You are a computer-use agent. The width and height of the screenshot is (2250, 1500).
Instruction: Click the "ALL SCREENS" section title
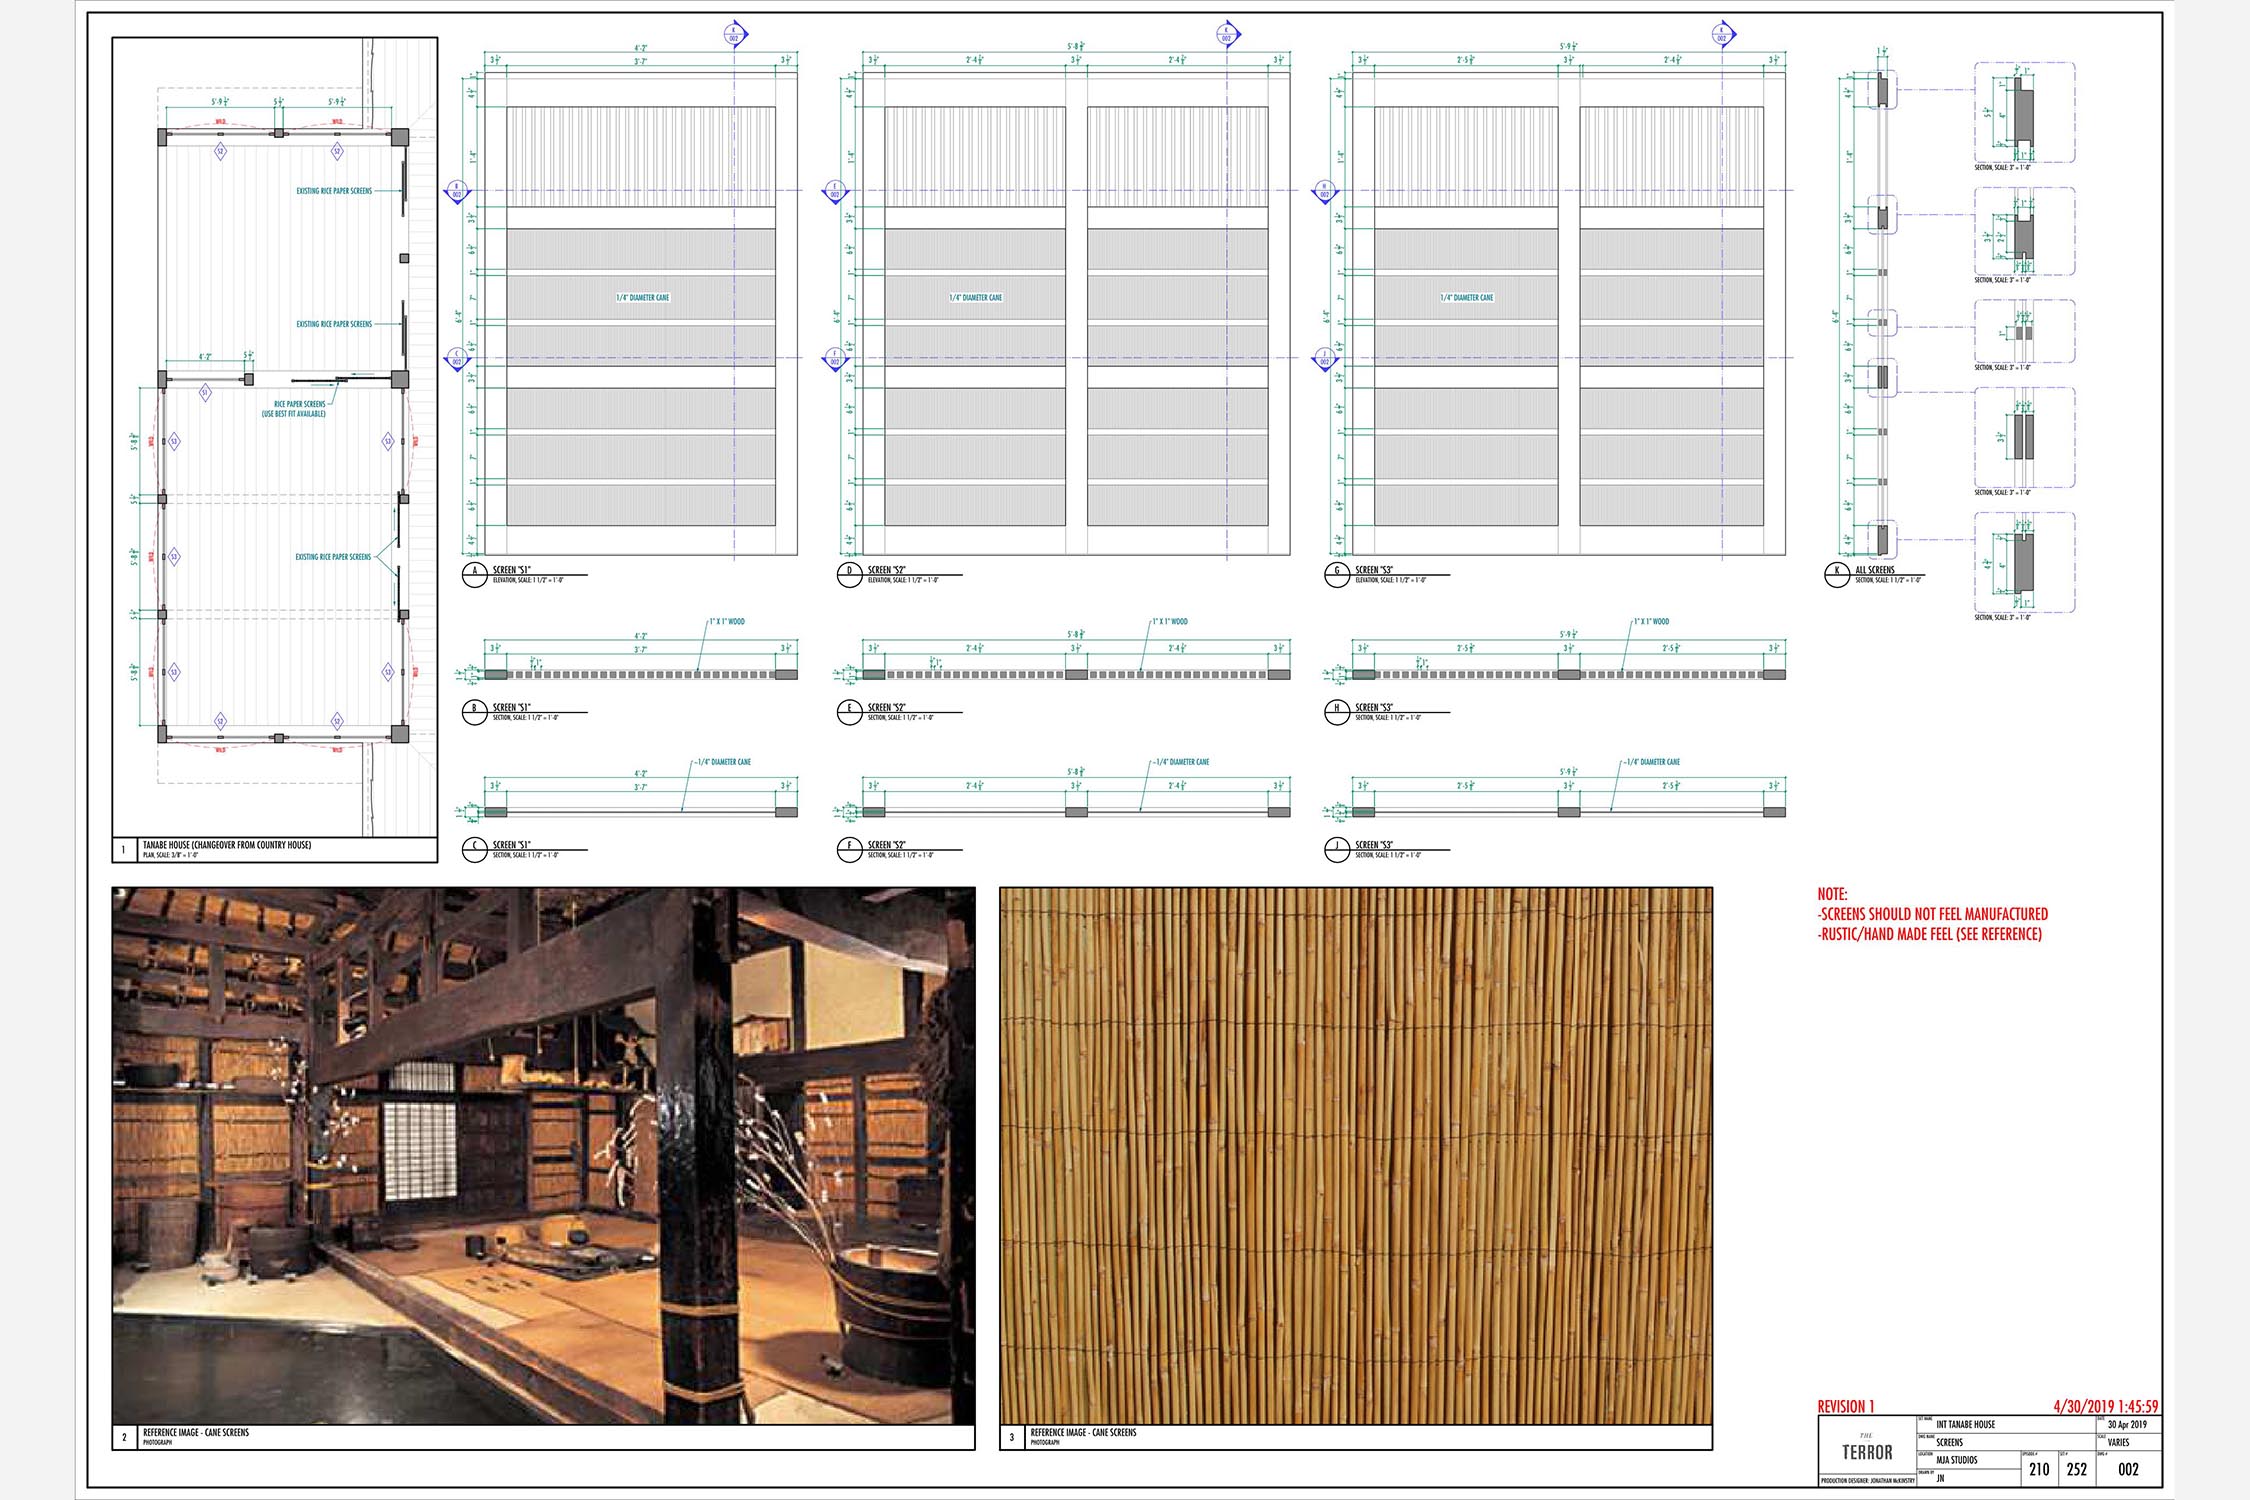point(1875,570)
